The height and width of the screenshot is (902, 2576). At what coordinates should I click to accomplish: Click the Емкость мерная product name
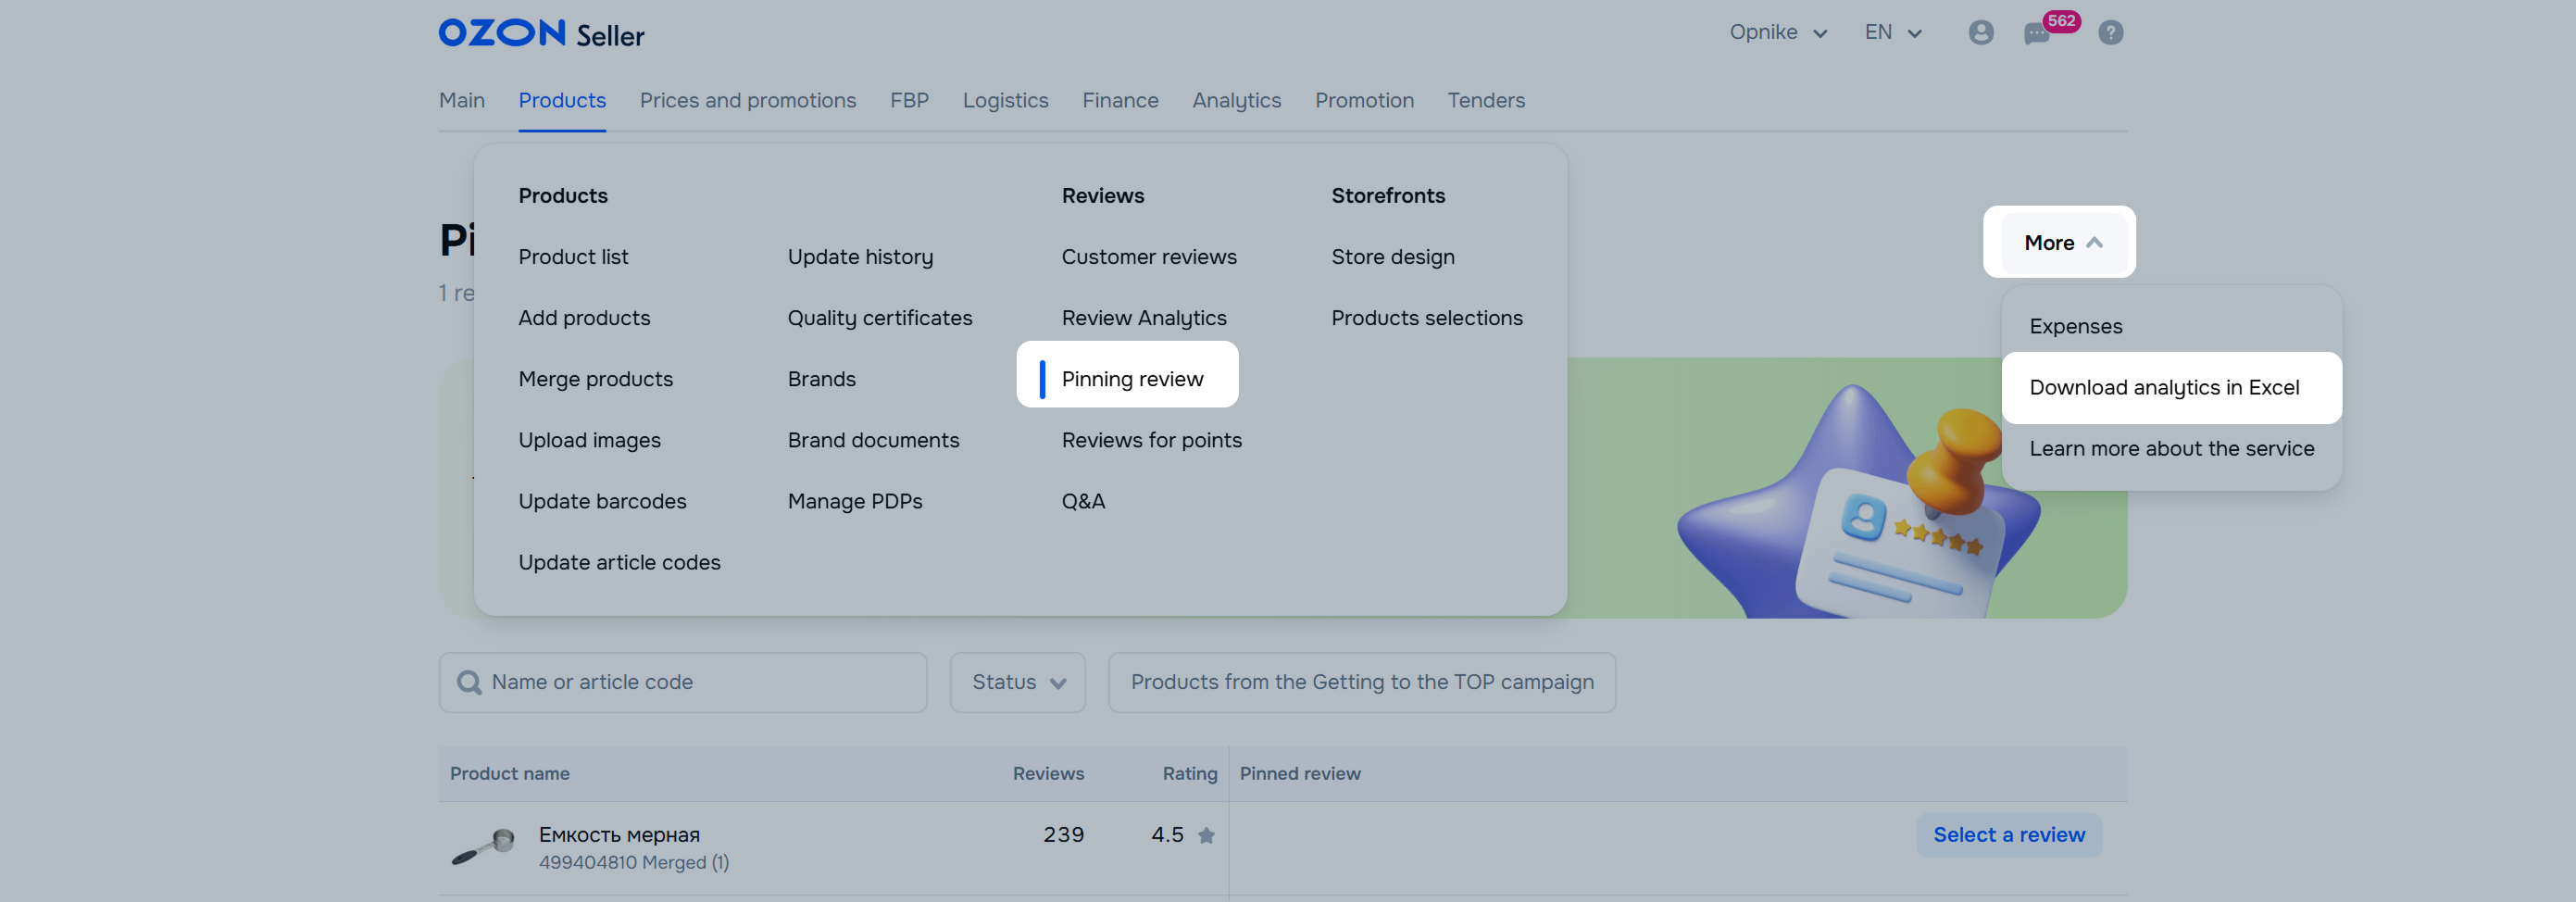pyautogui.click(x=619, y=834)
